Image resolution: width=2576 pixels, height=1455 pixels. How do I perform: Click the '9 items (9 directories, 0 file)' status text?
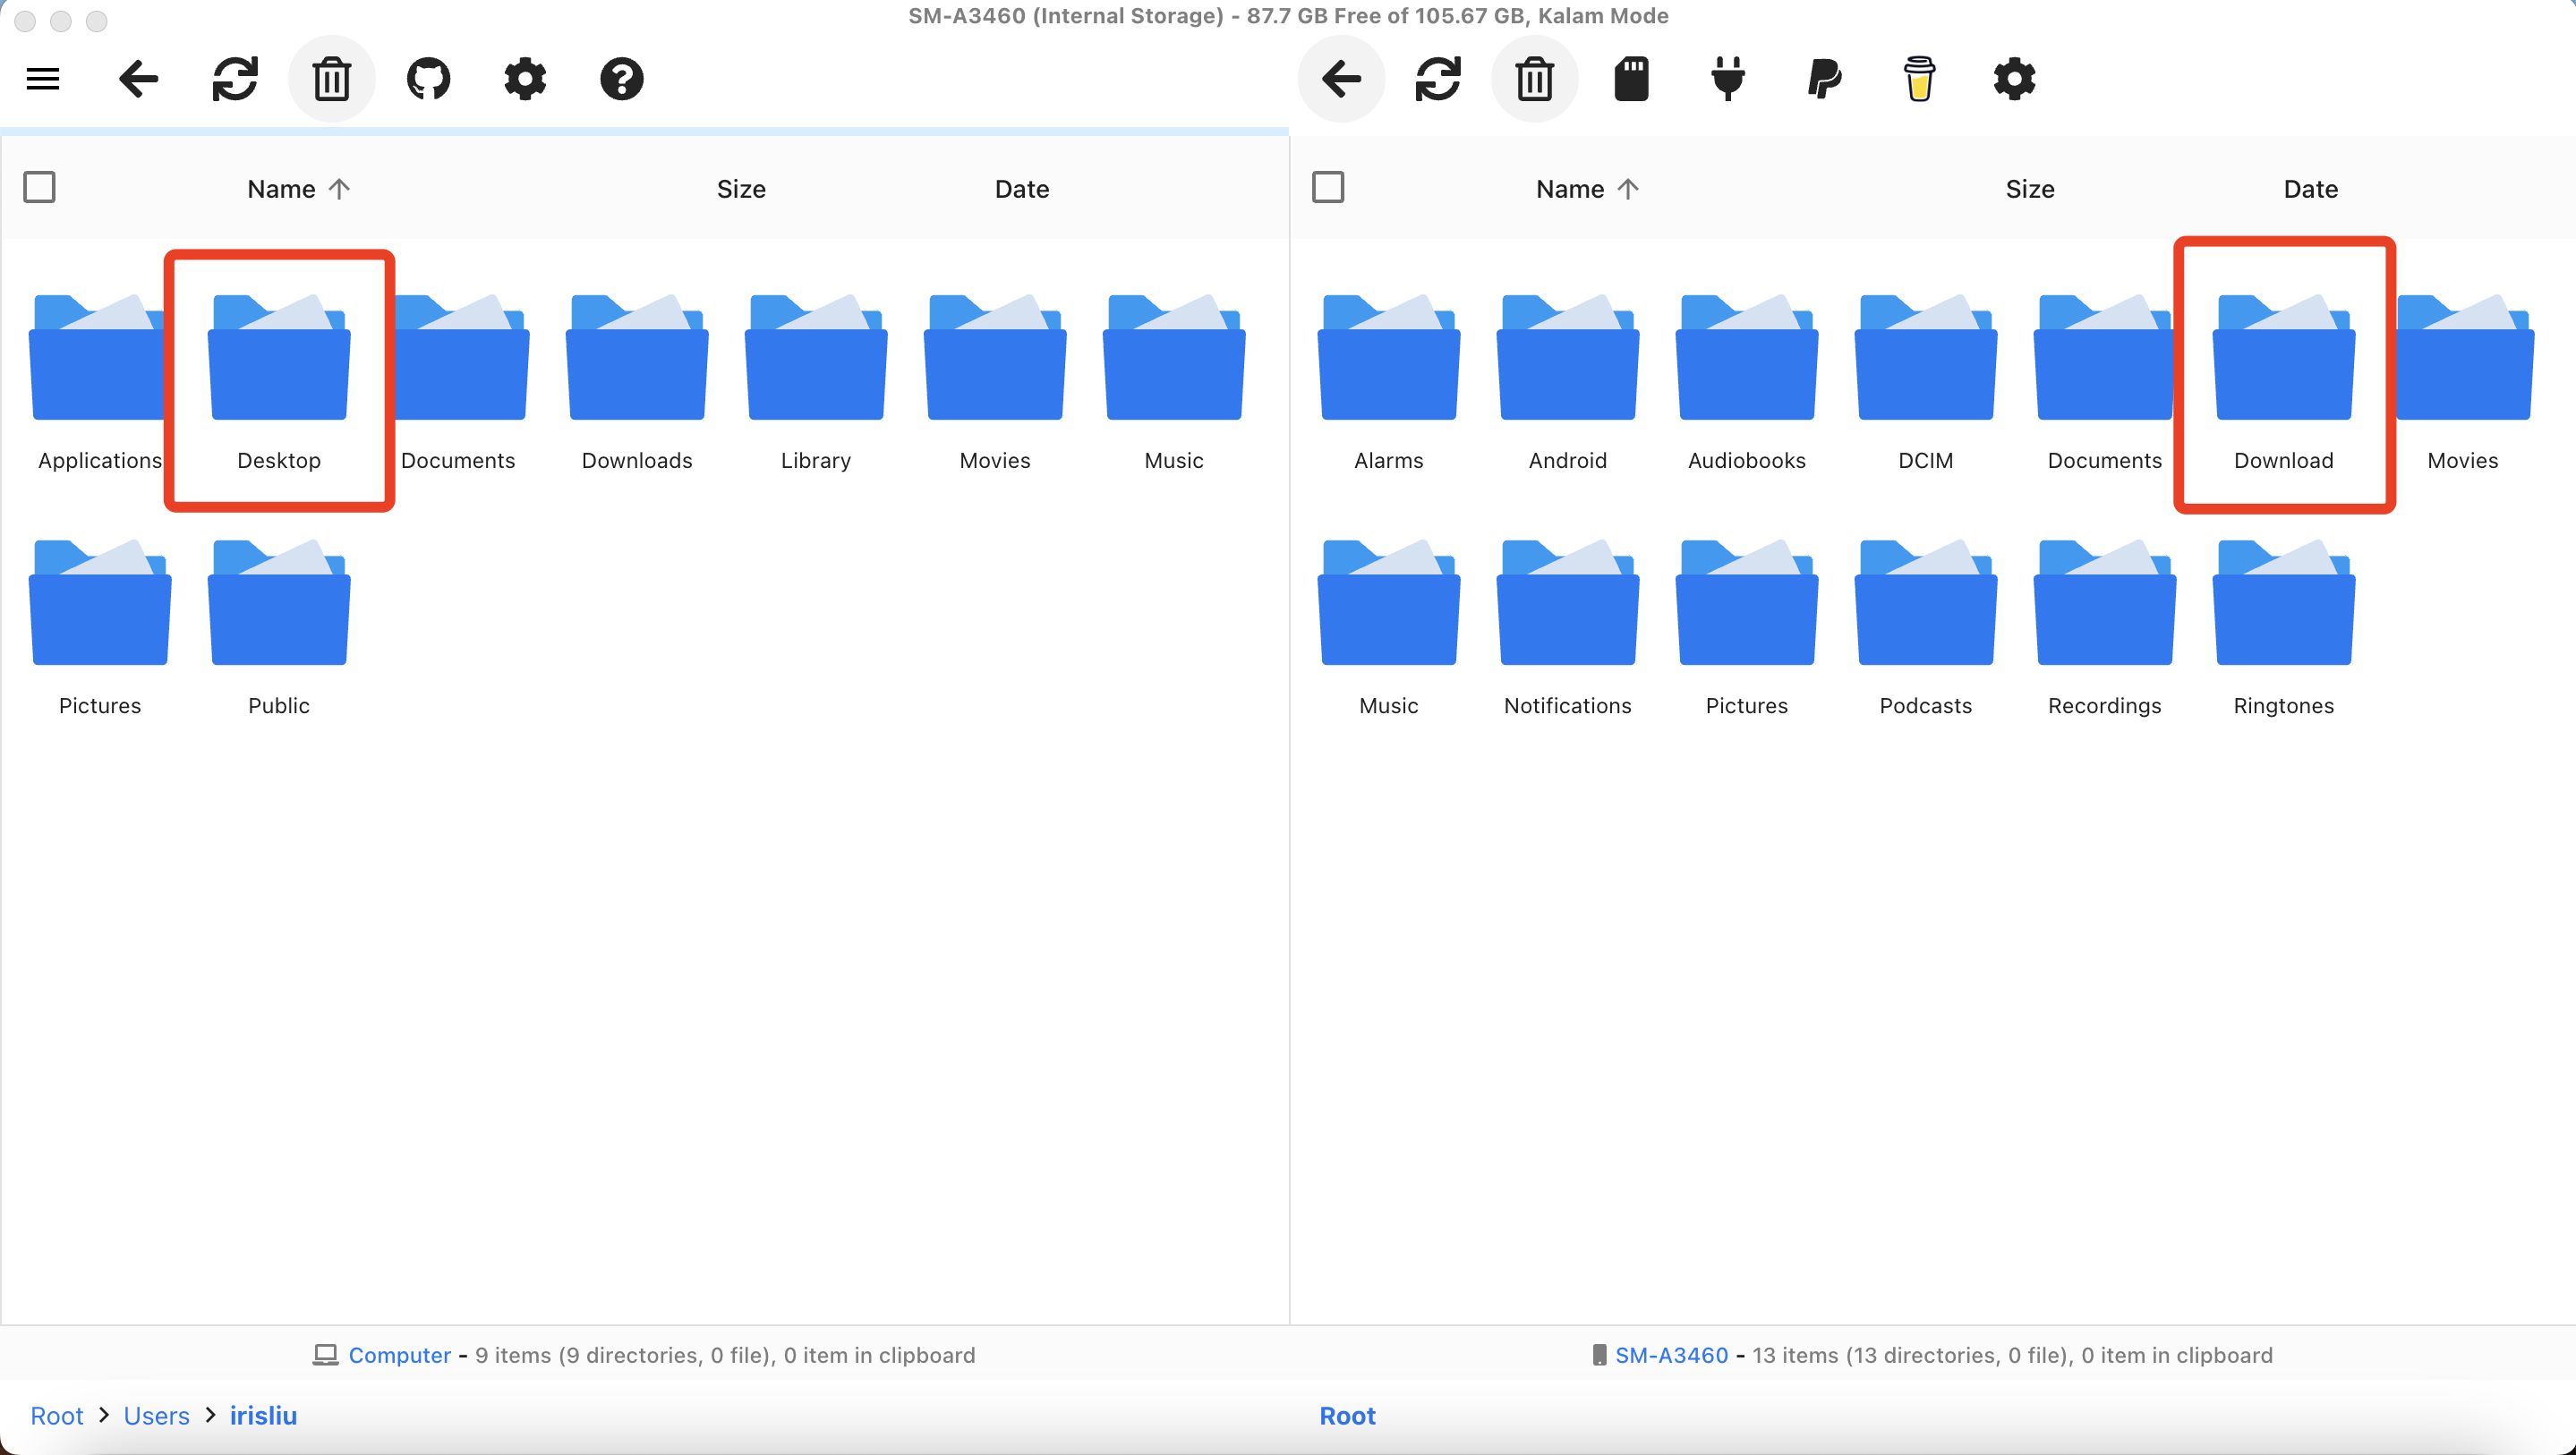click(623, 1355)
